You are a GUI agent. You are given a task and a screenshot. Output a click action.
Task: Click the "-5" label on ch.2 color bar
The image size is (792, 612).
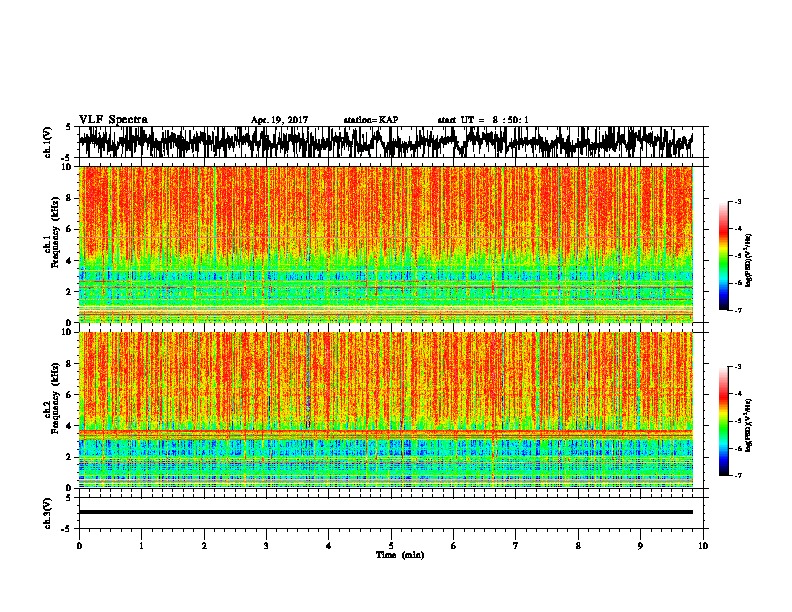pyautogui.click(x=738, y=421)
